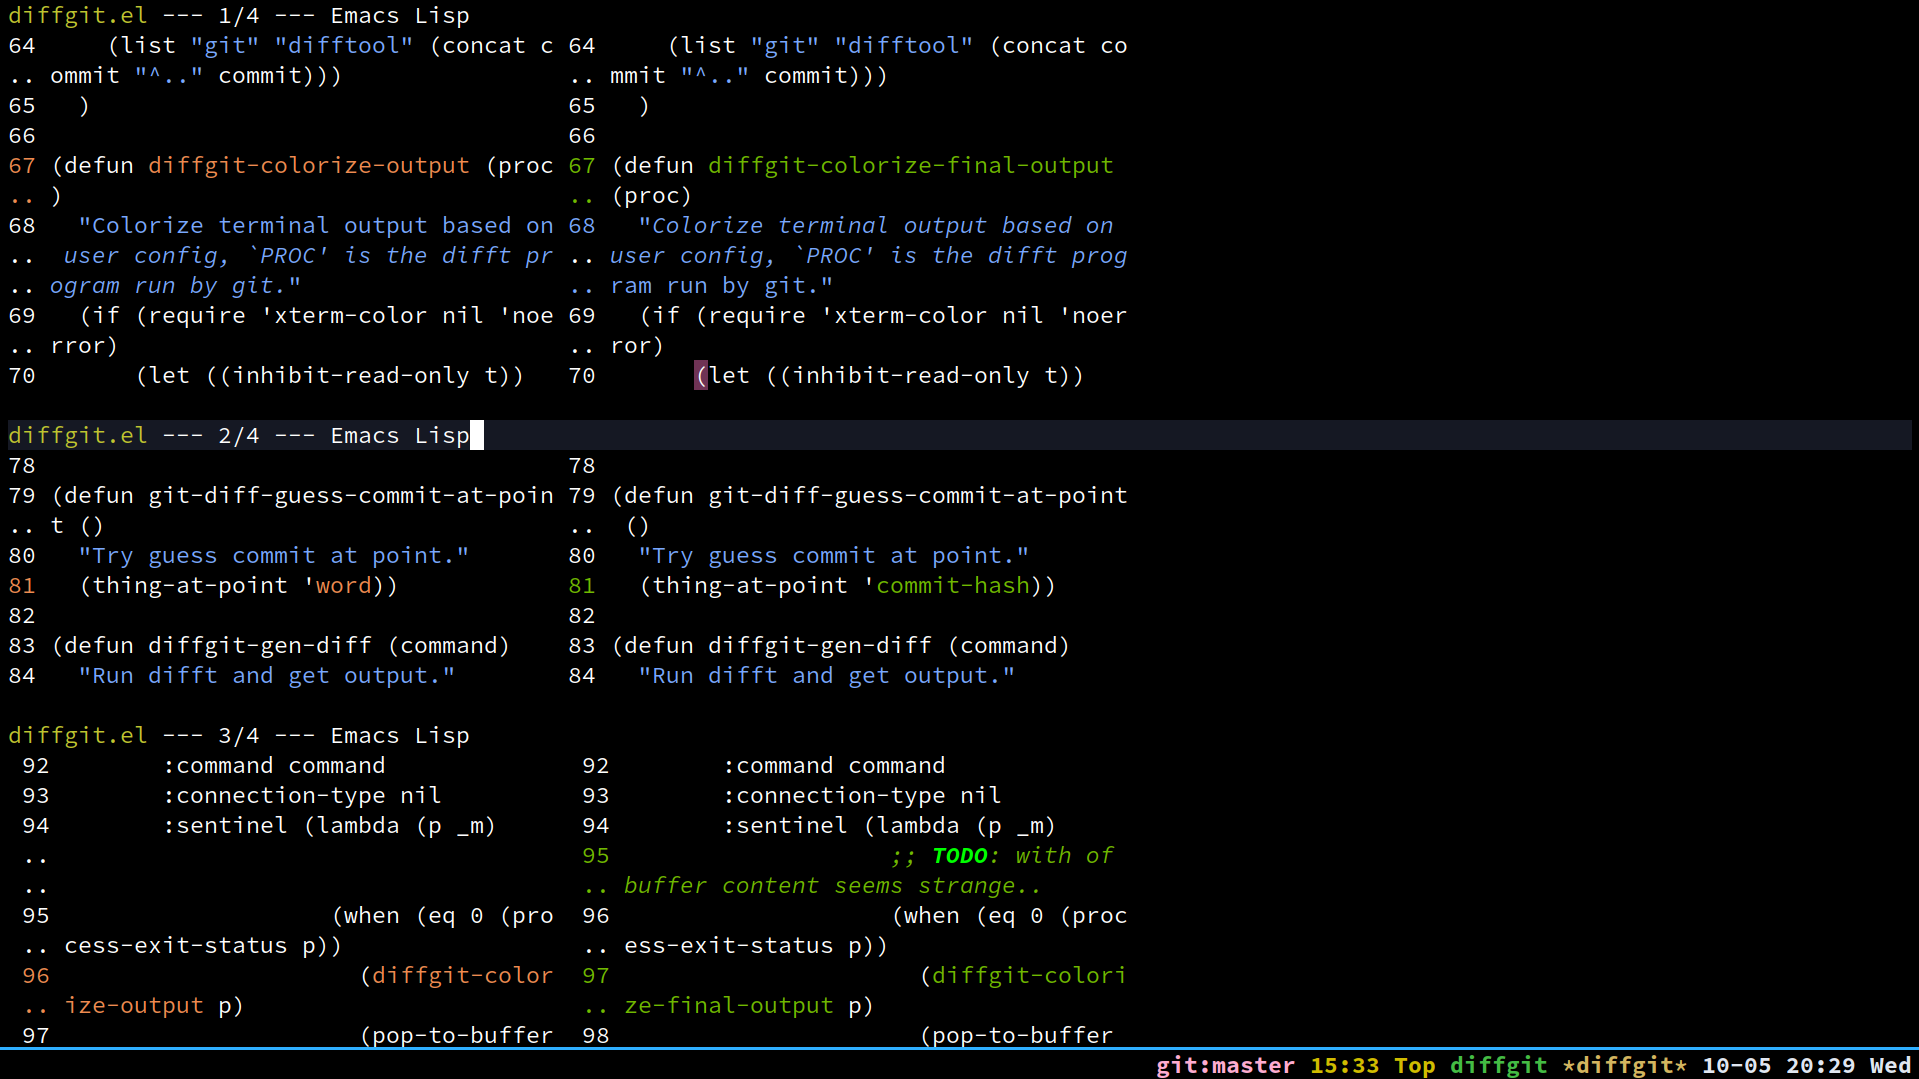Place cursor after Emacs Lisp in 2/4 header
Image resolution: width=1919 pixels, height=1079 pixels.
pyautogui.click(x=478, y=435)
